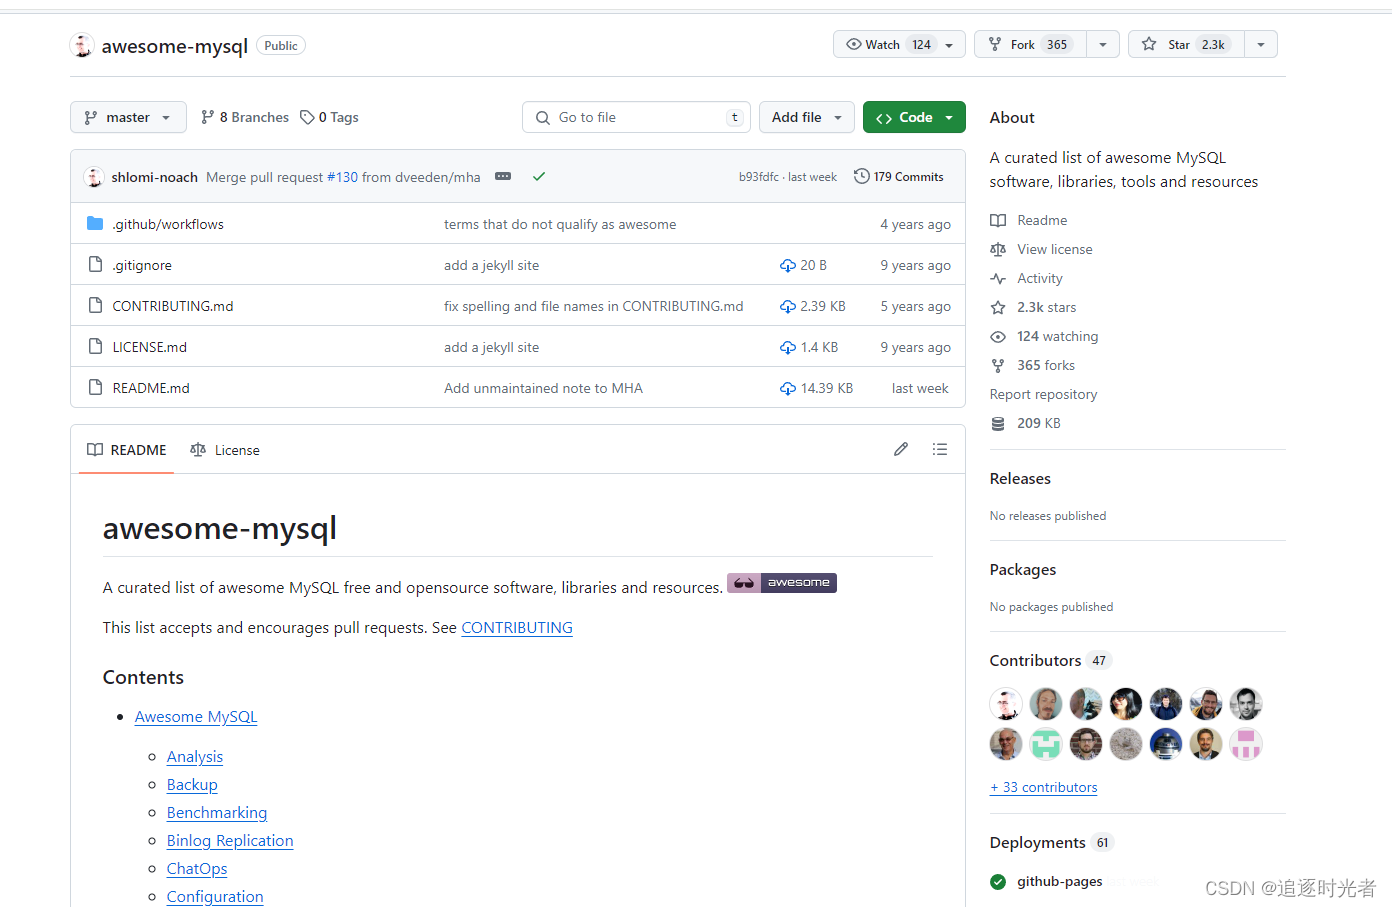
Task: Switch to the README tab
Action: pyautogui.click(x=125, y=450)
